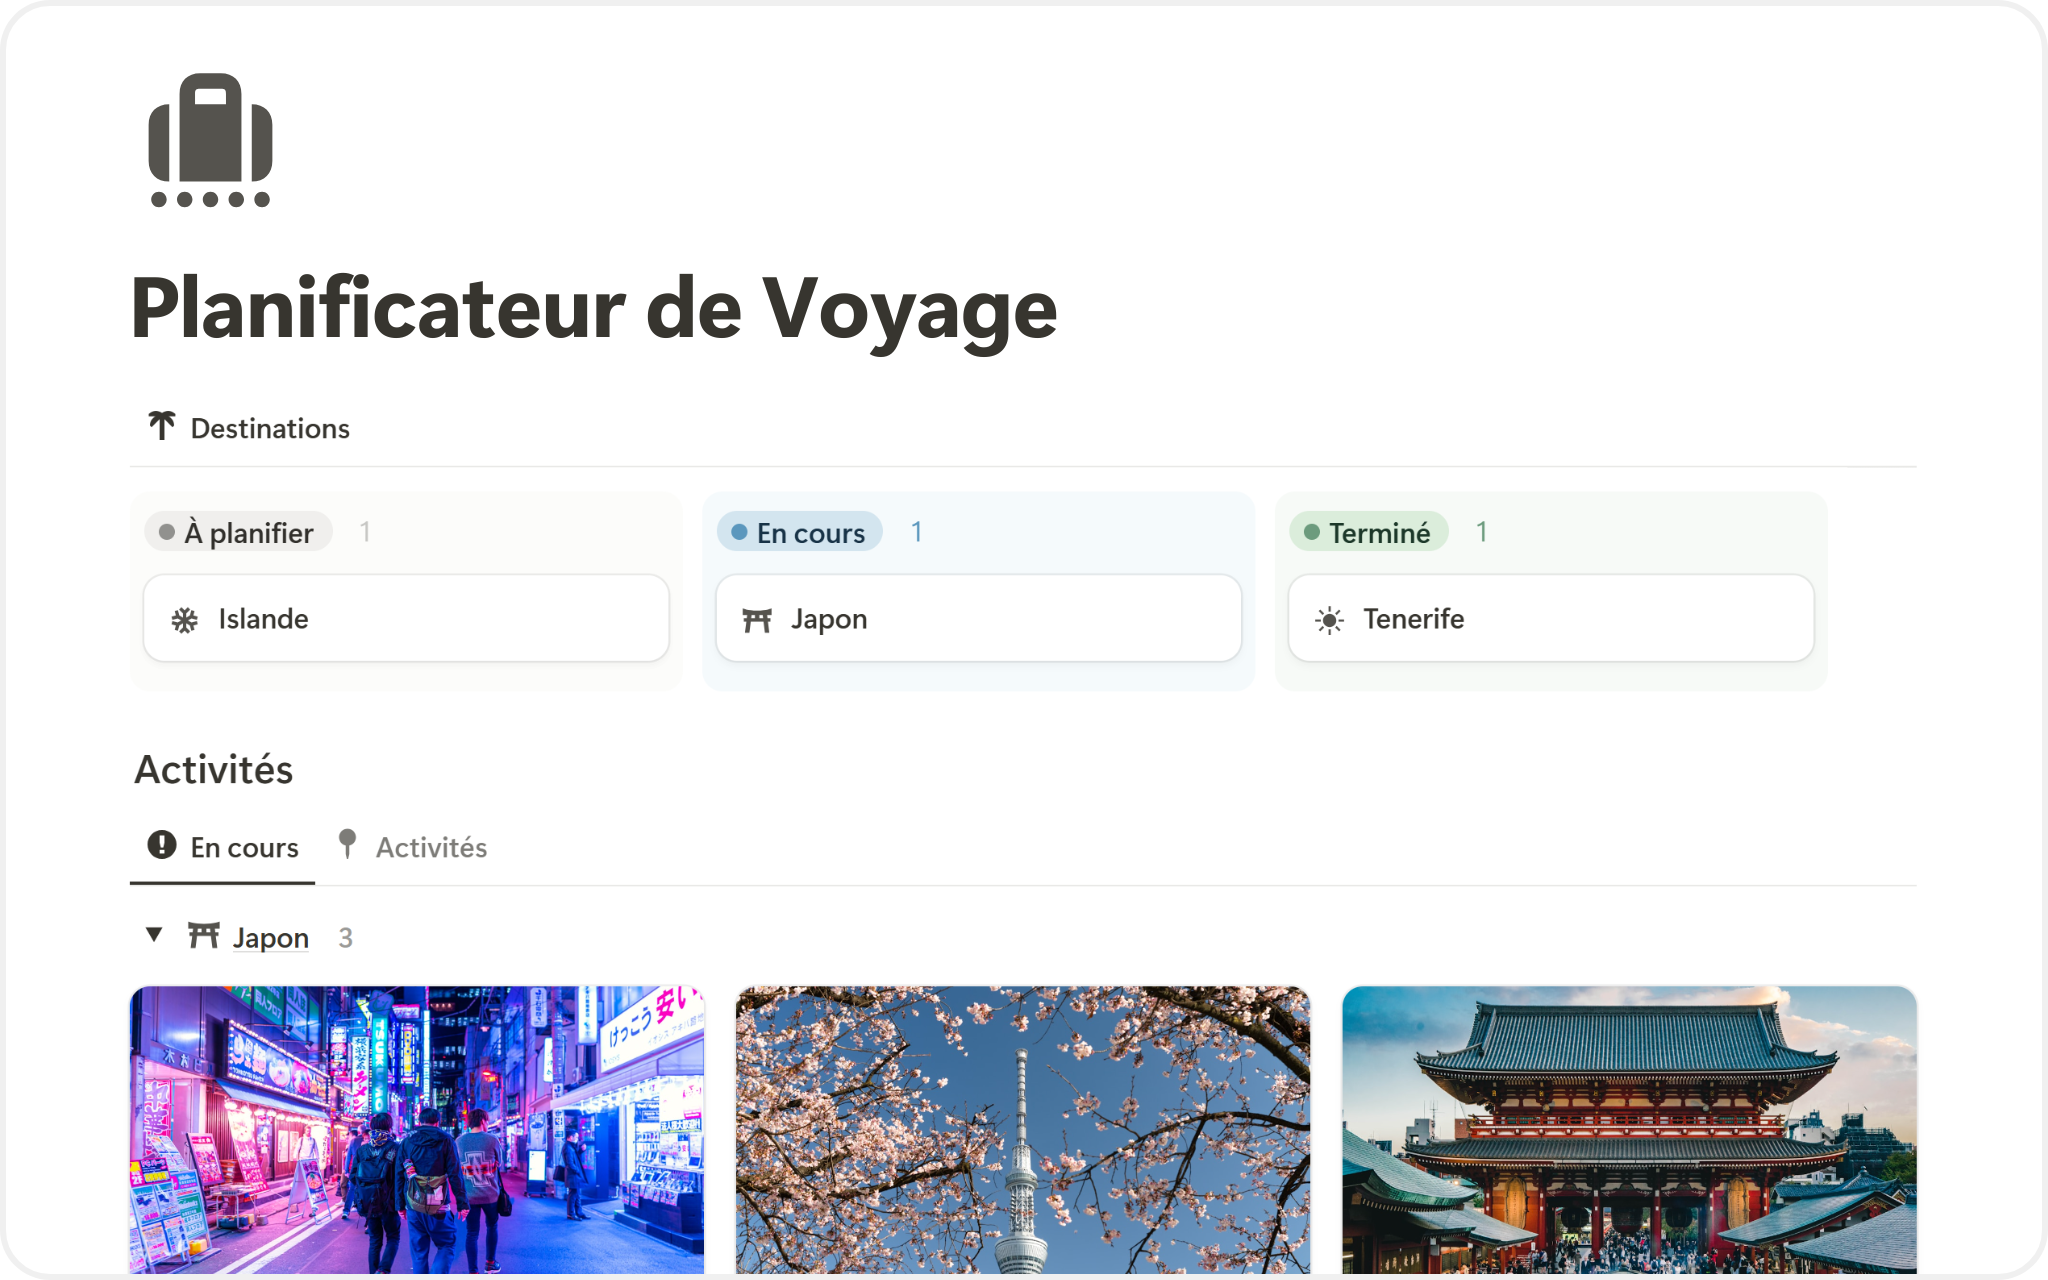Switch to the Activités view tab
2048x1280 pixels.
(412, 847)
